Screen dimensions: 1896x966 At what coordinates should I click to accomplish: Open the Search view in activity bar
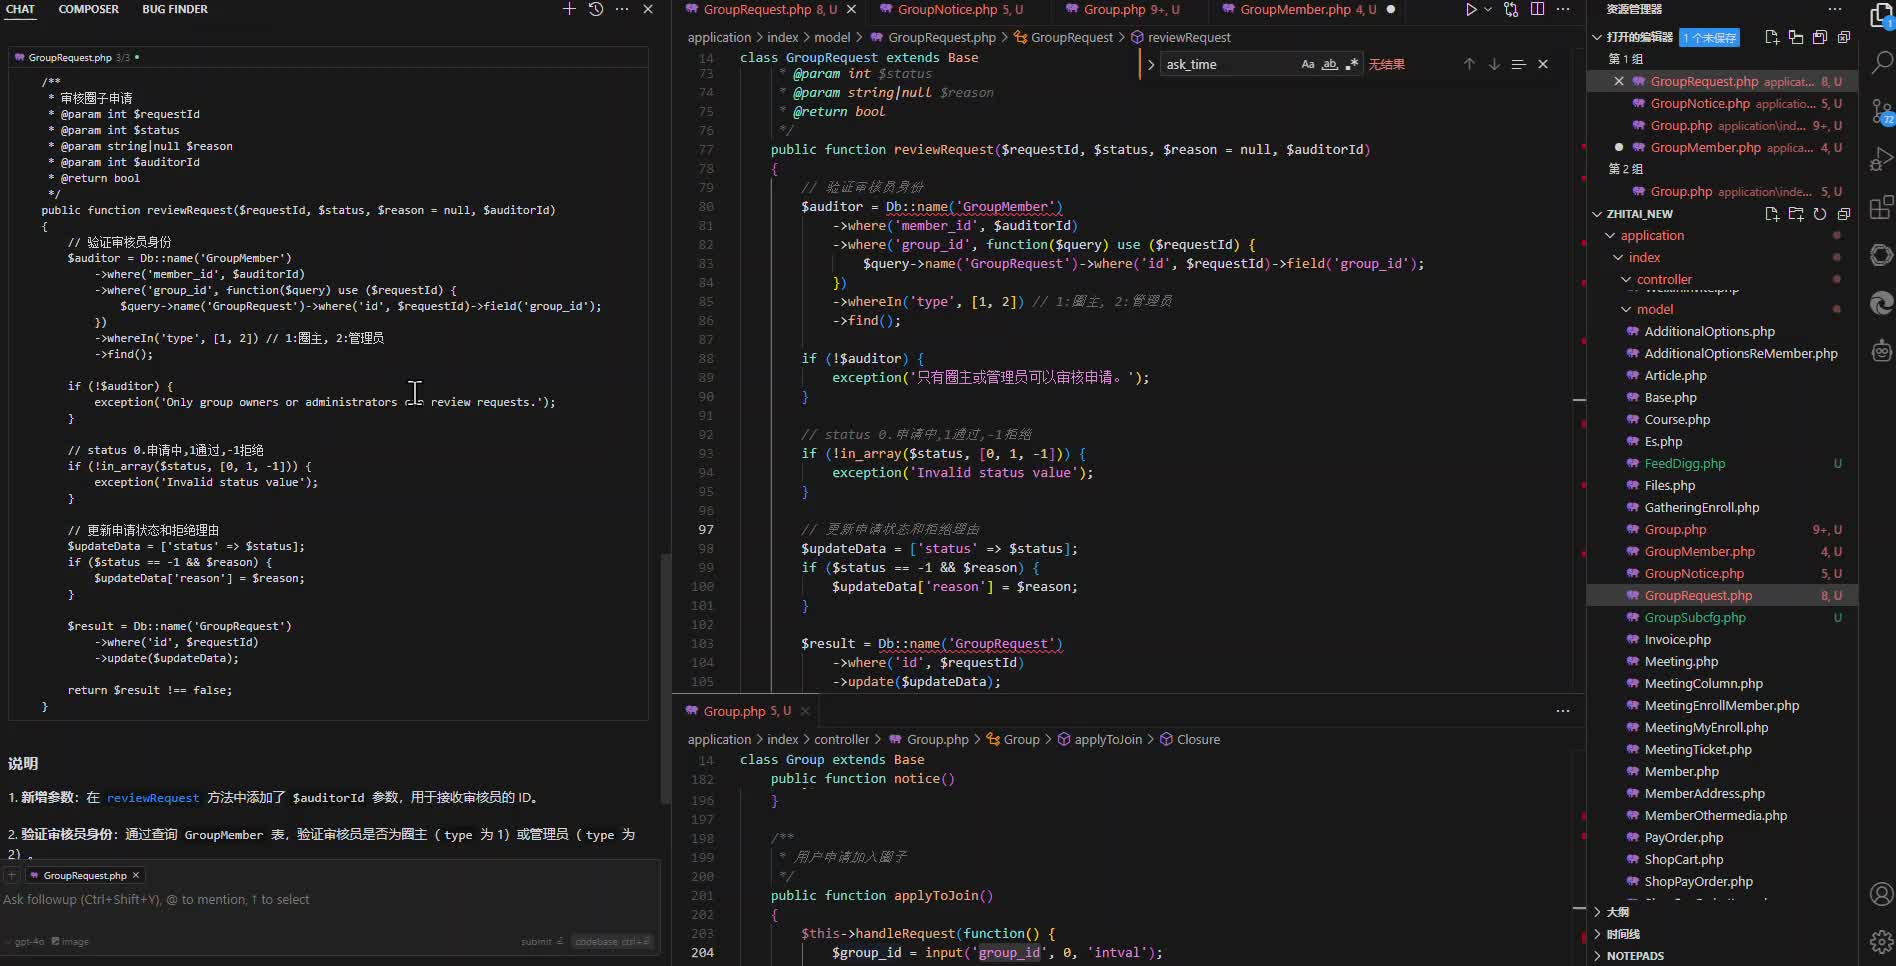click(x=1881, y=63)
